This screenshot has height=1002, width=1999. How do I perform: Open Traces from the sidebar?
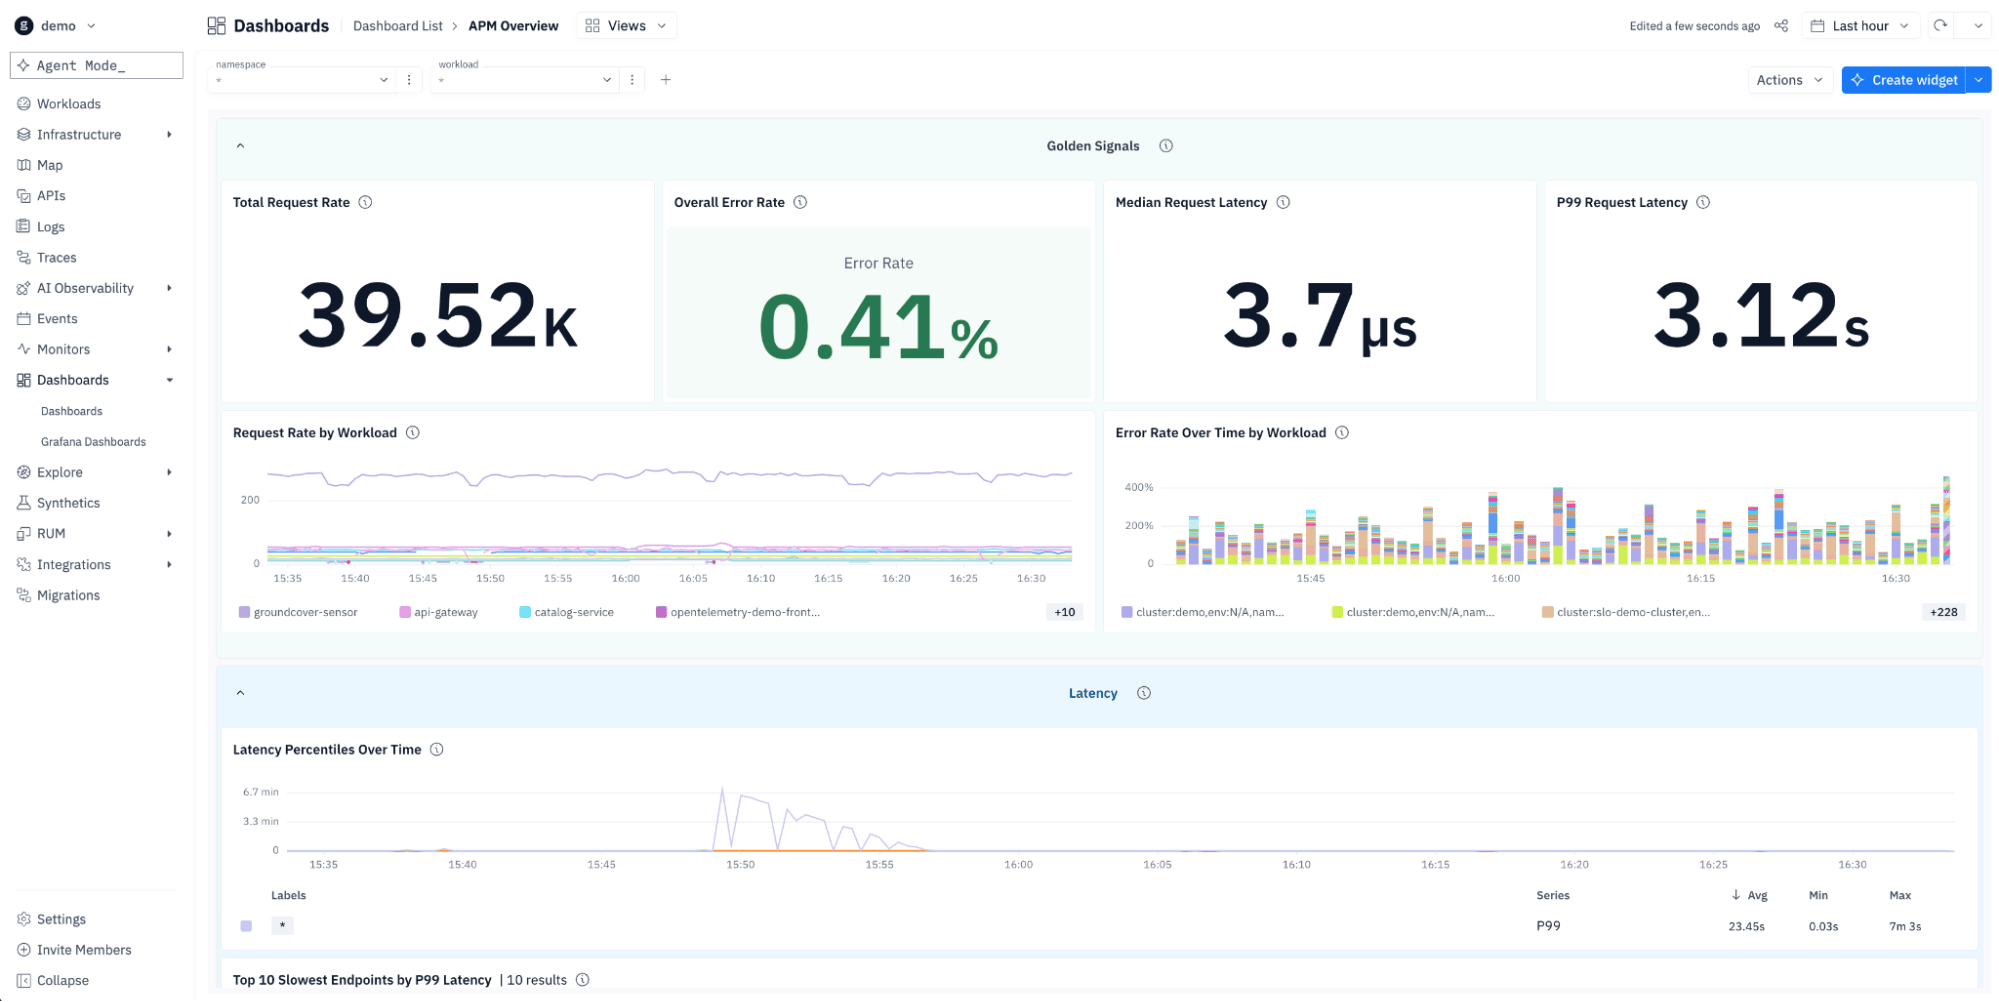point(56,257)
